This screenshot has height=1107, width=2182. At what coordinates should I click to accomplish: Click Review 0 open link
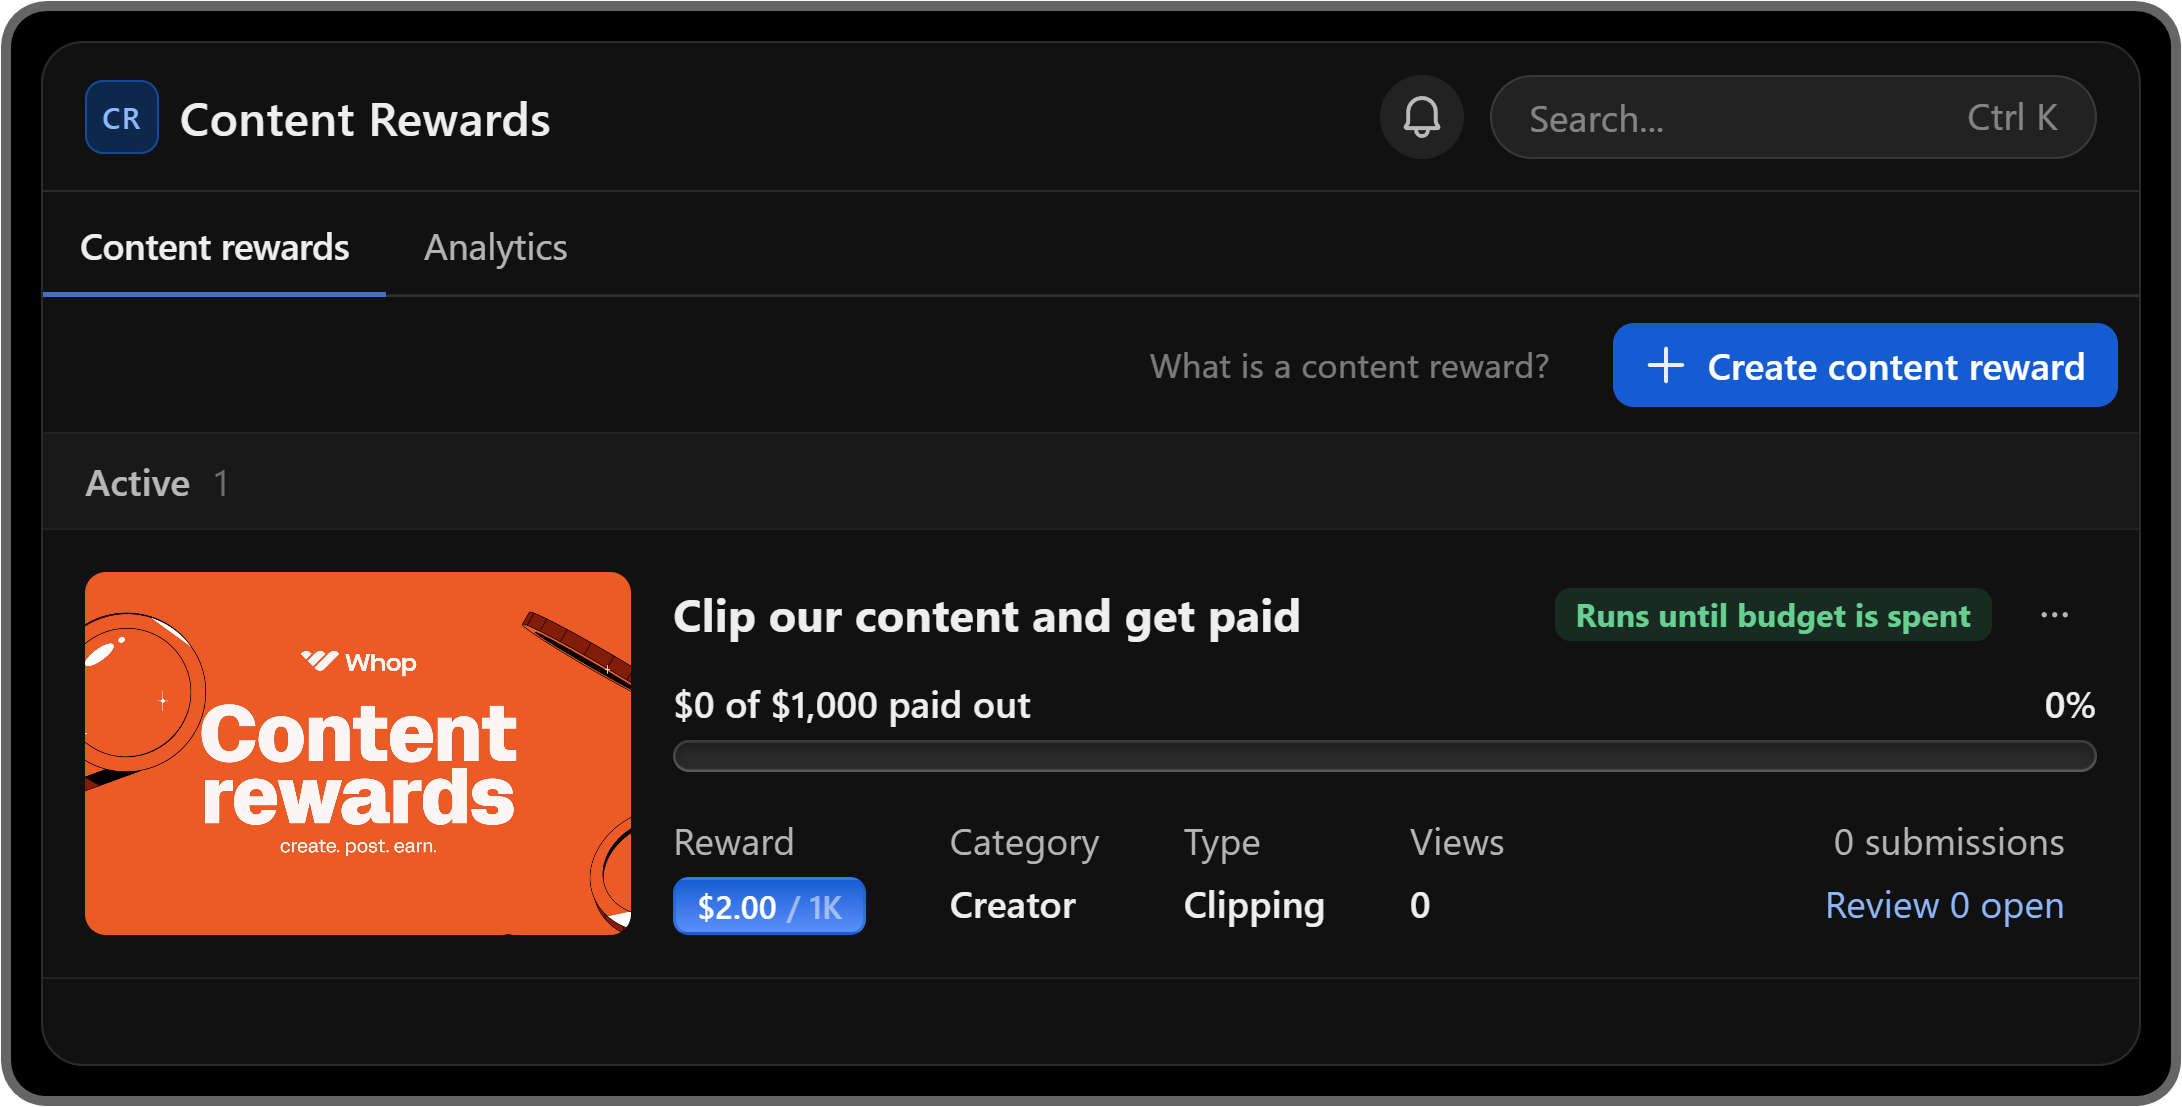pos(1943,905)
